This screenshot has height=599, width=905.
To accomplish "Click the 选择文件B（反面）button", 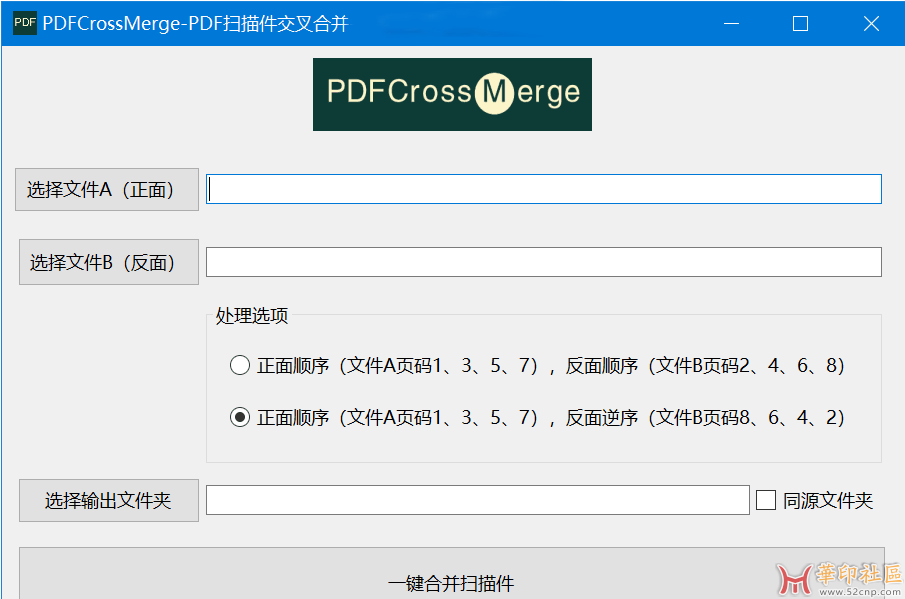I will pyautogui.click(x=109, y=262).
